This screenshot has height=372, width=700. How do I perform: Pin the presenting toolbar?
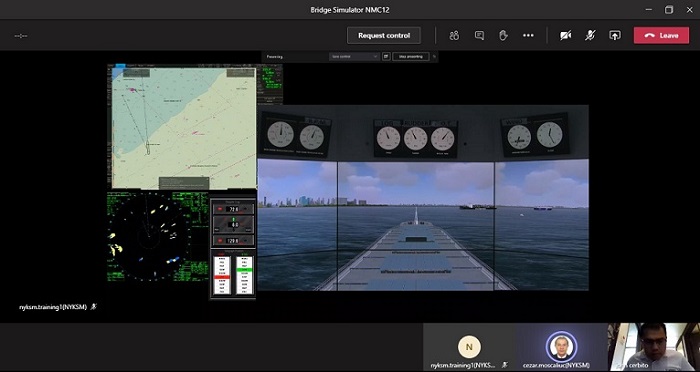click(x=434, y=57)
